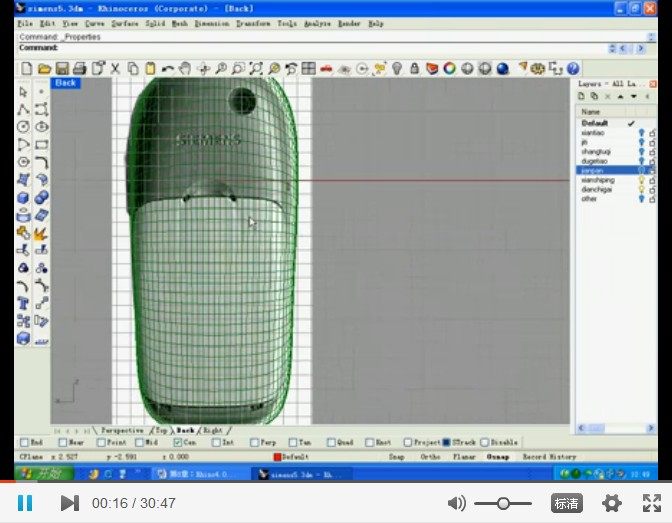Select the arrow pointer tool in left toolbar
Image resolution: width=672 pixels, height=523 pixels.
click(24, 92)
